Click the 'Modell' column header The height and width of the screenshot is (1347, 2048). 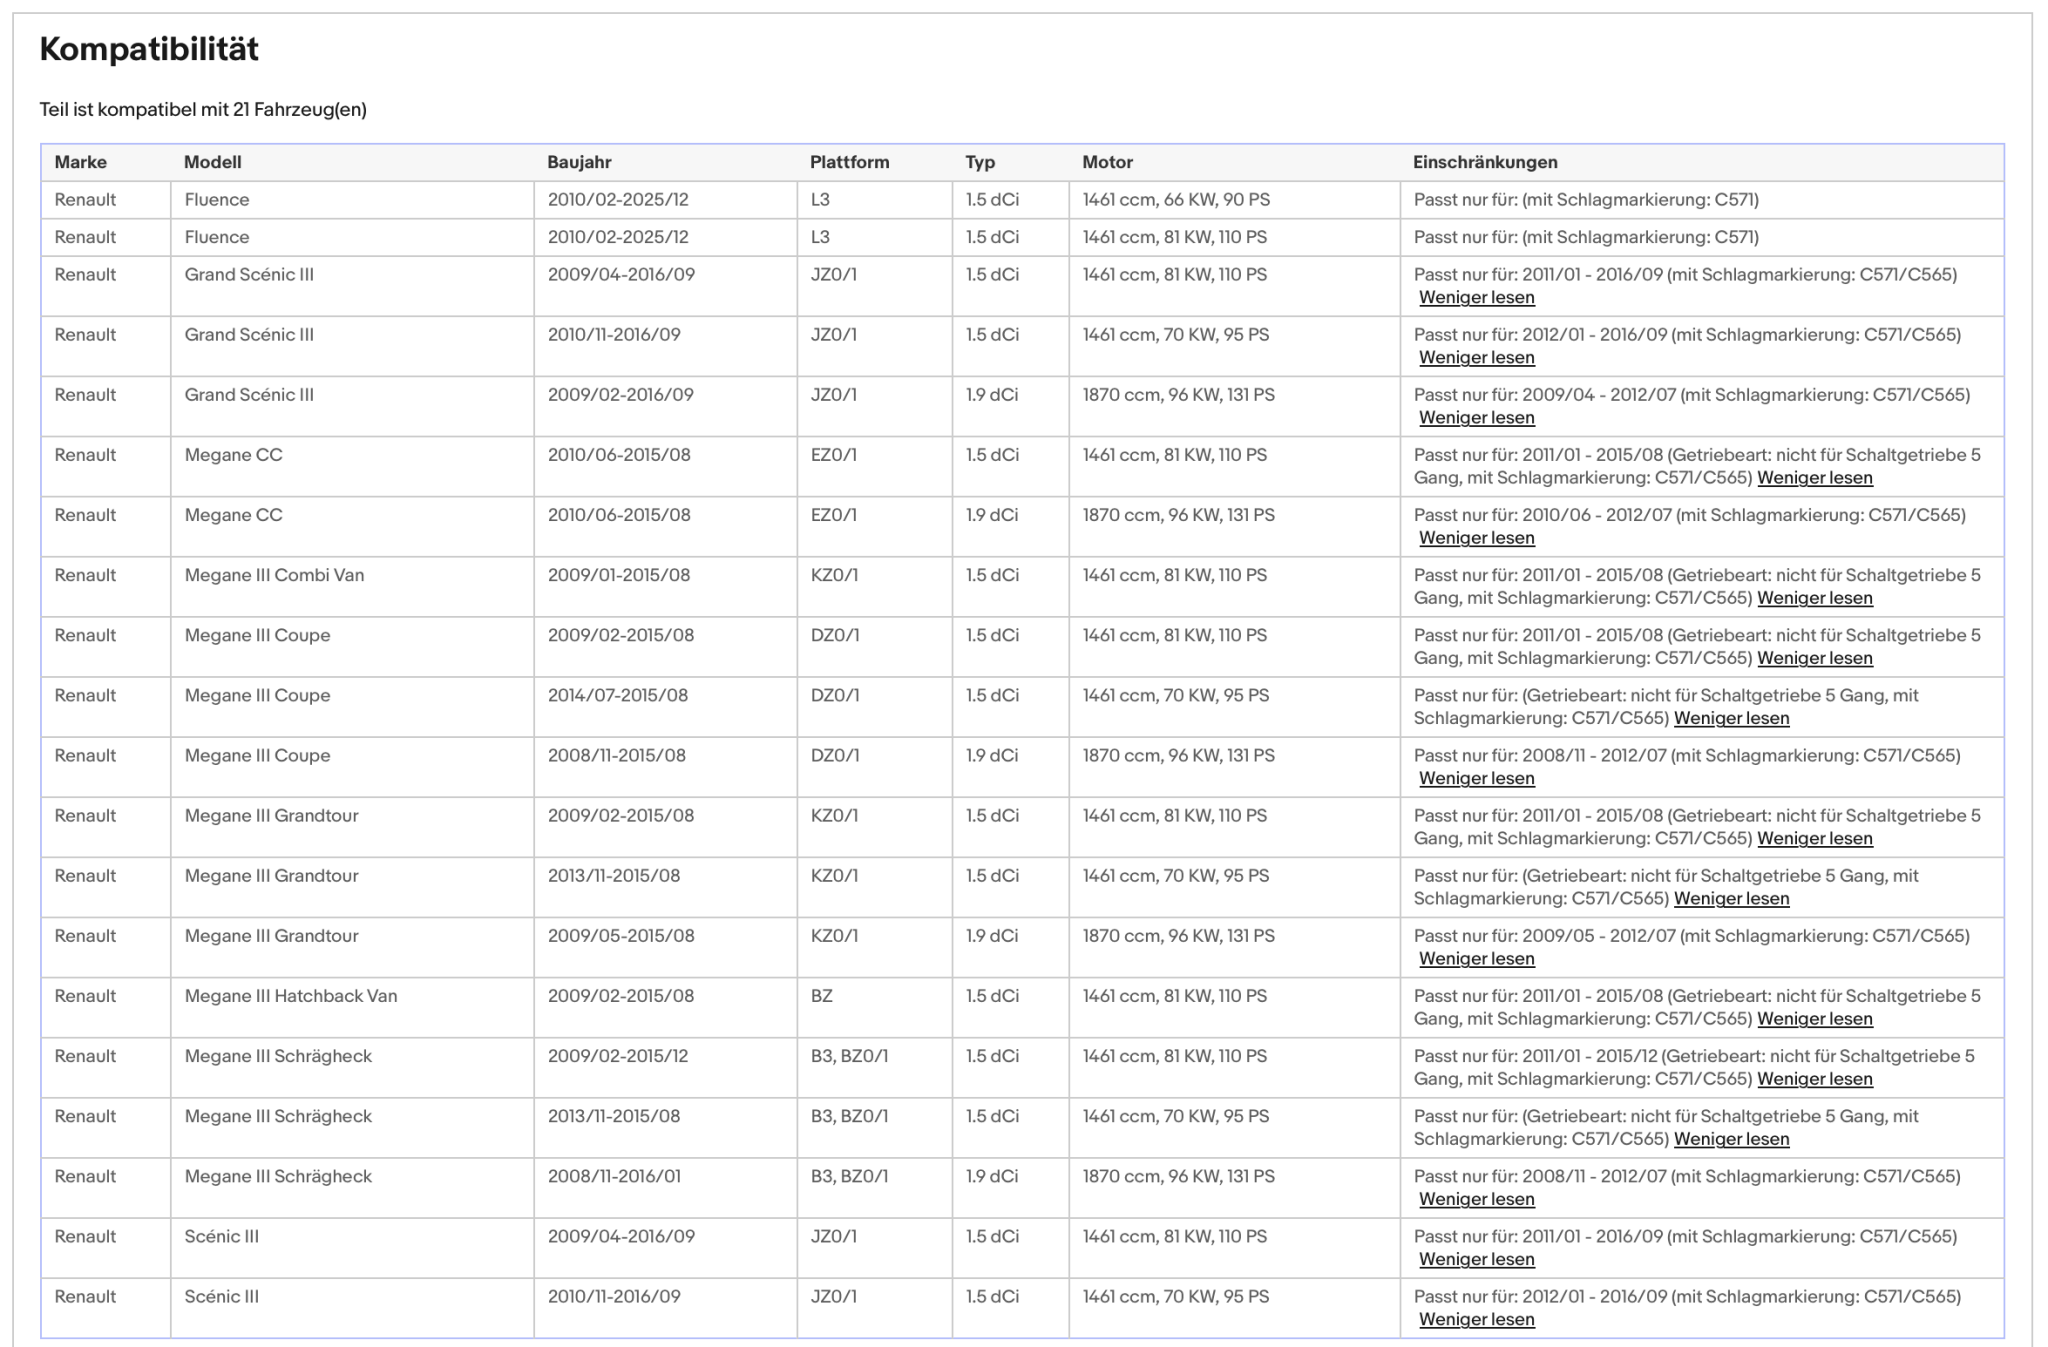pos(213,162)
